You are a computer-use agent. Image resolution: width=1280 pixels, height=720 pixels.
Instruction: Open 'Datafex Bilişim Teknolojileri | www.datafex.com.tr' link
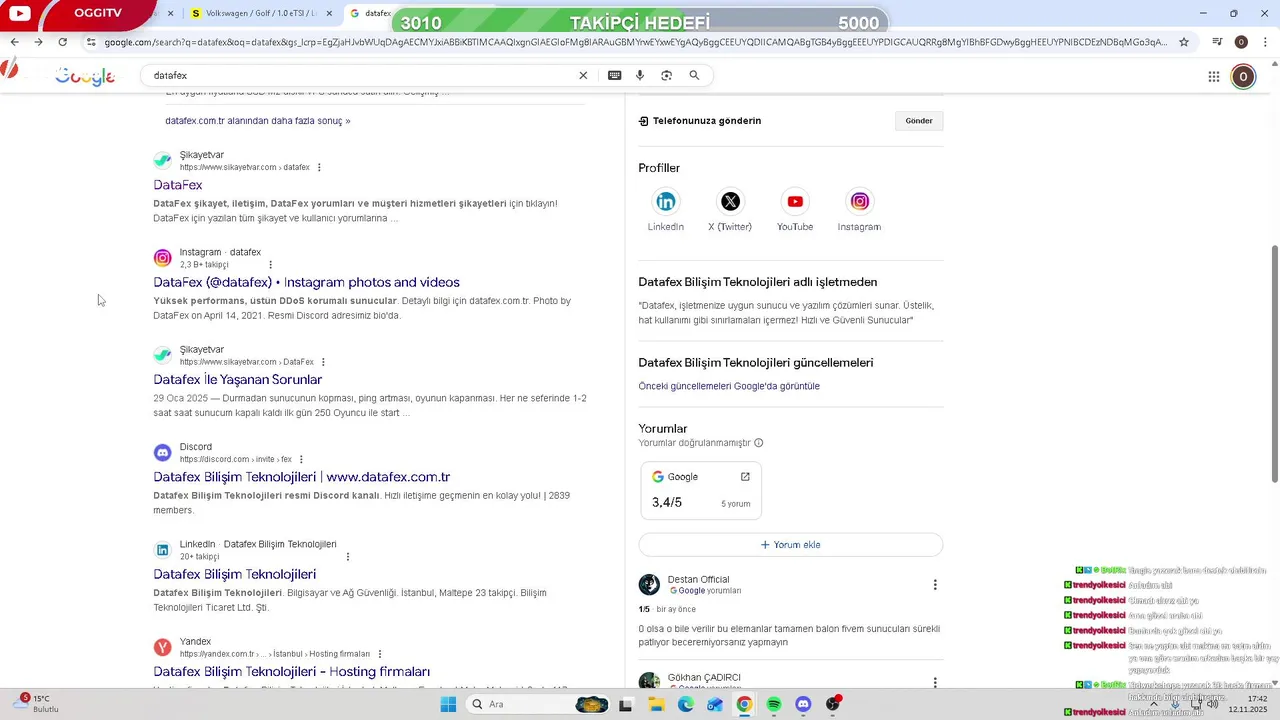tap(302, 477)
